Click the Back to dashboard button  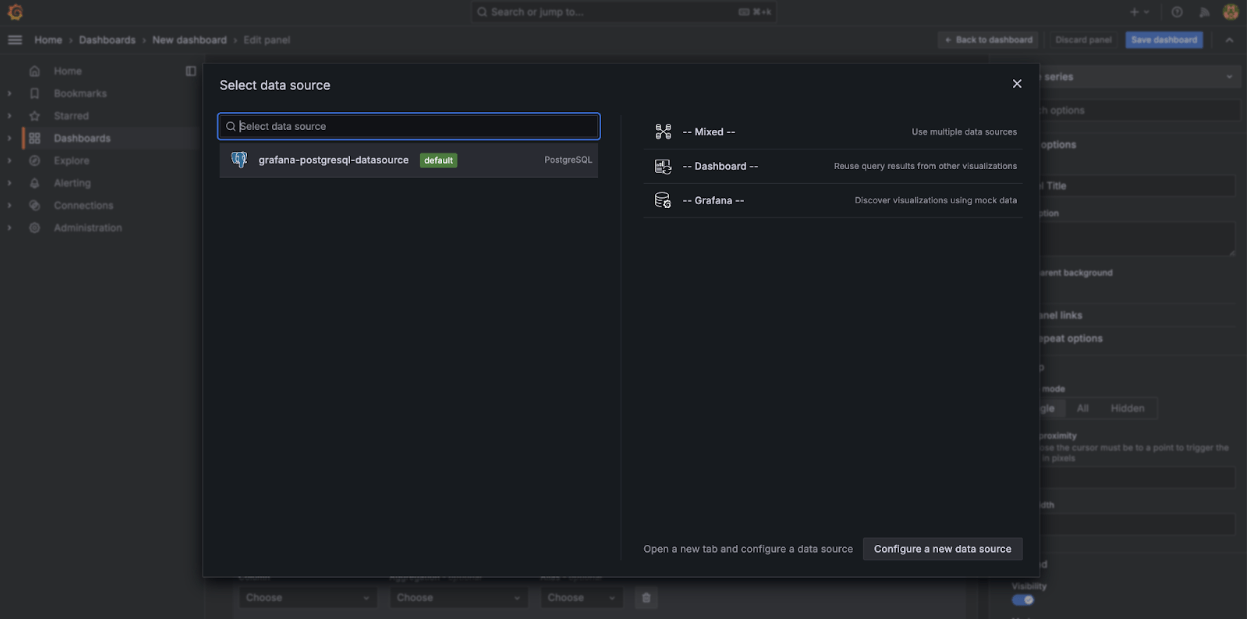[x=988, y=40]
